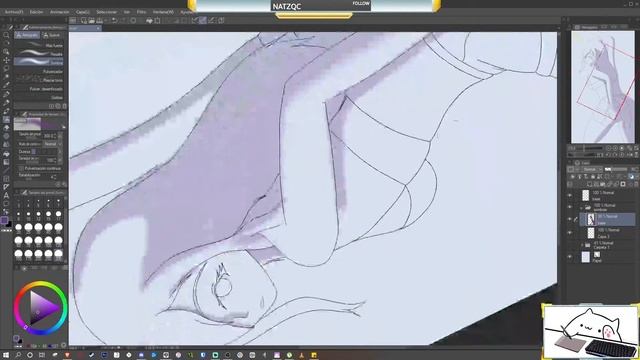The width and height of the screenshot is (640, 360).
Task: Open the Archivo menu
Action: tap(14, 12)
